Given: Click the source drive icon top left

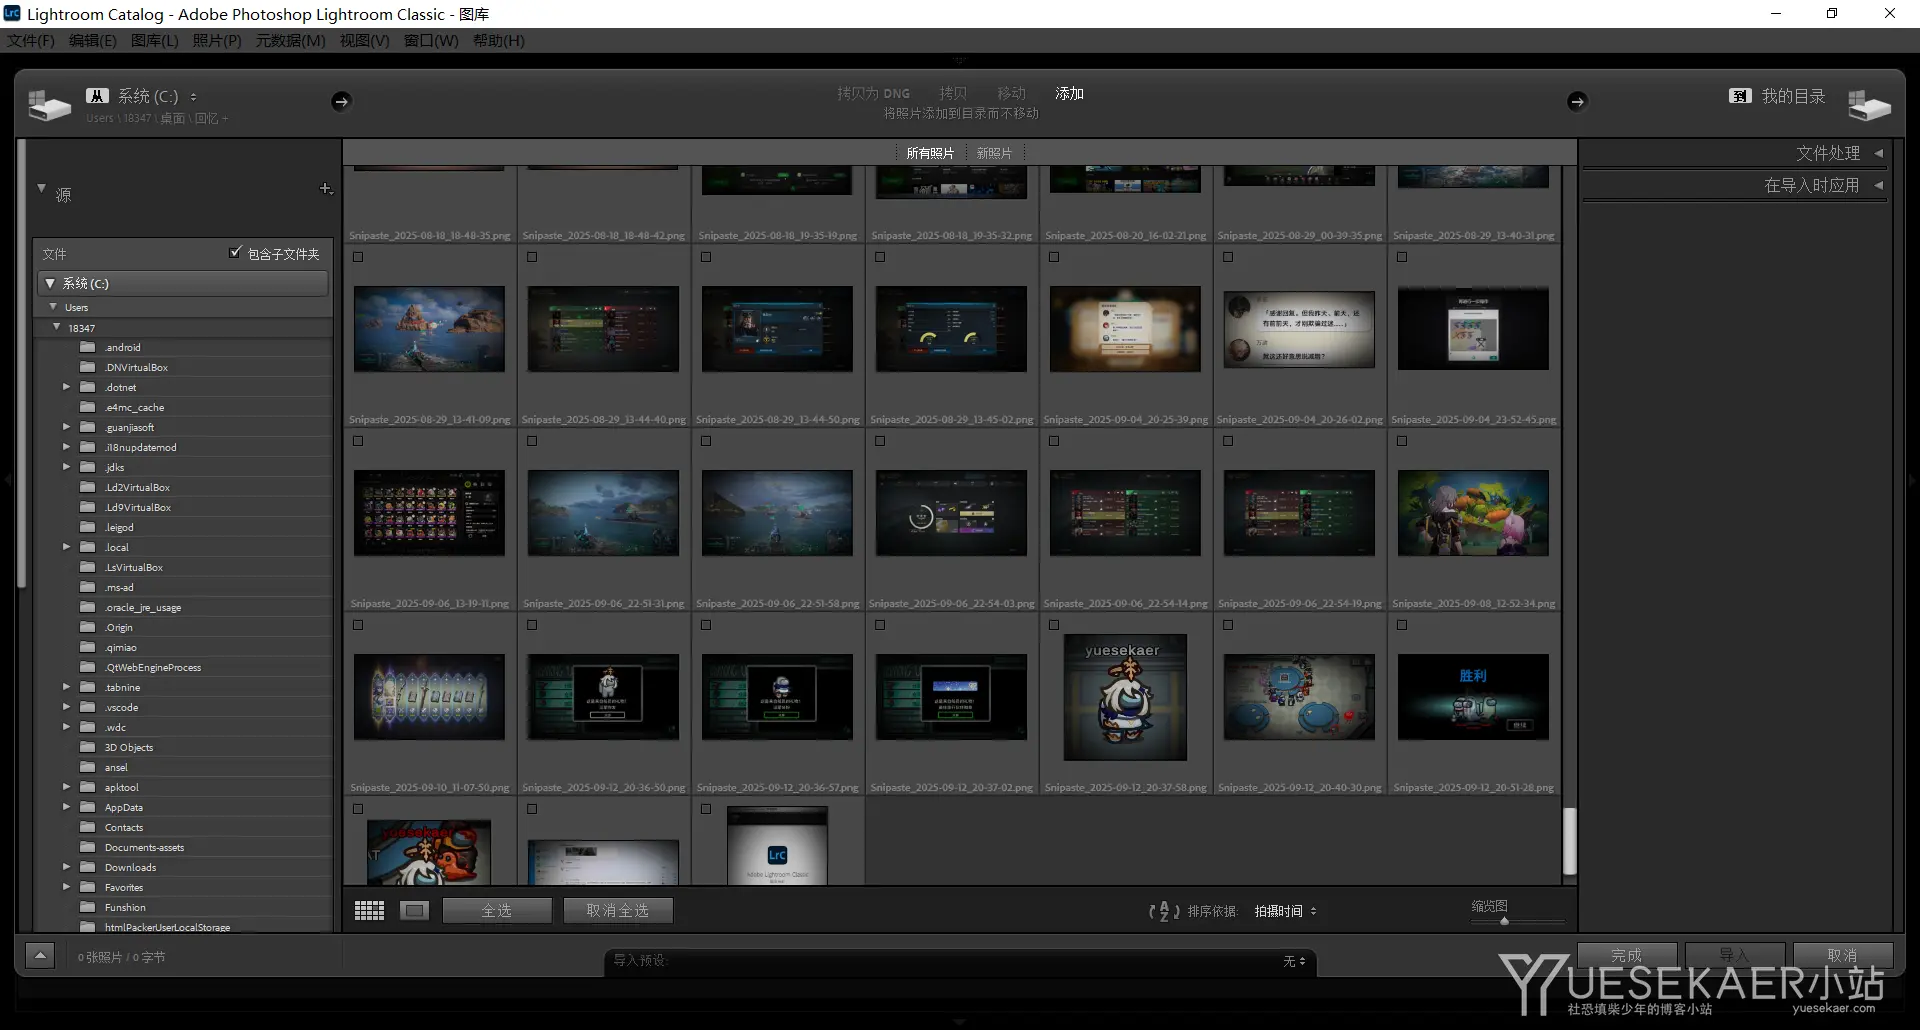Looking at the screenshot, I should (x=48, y=102).
